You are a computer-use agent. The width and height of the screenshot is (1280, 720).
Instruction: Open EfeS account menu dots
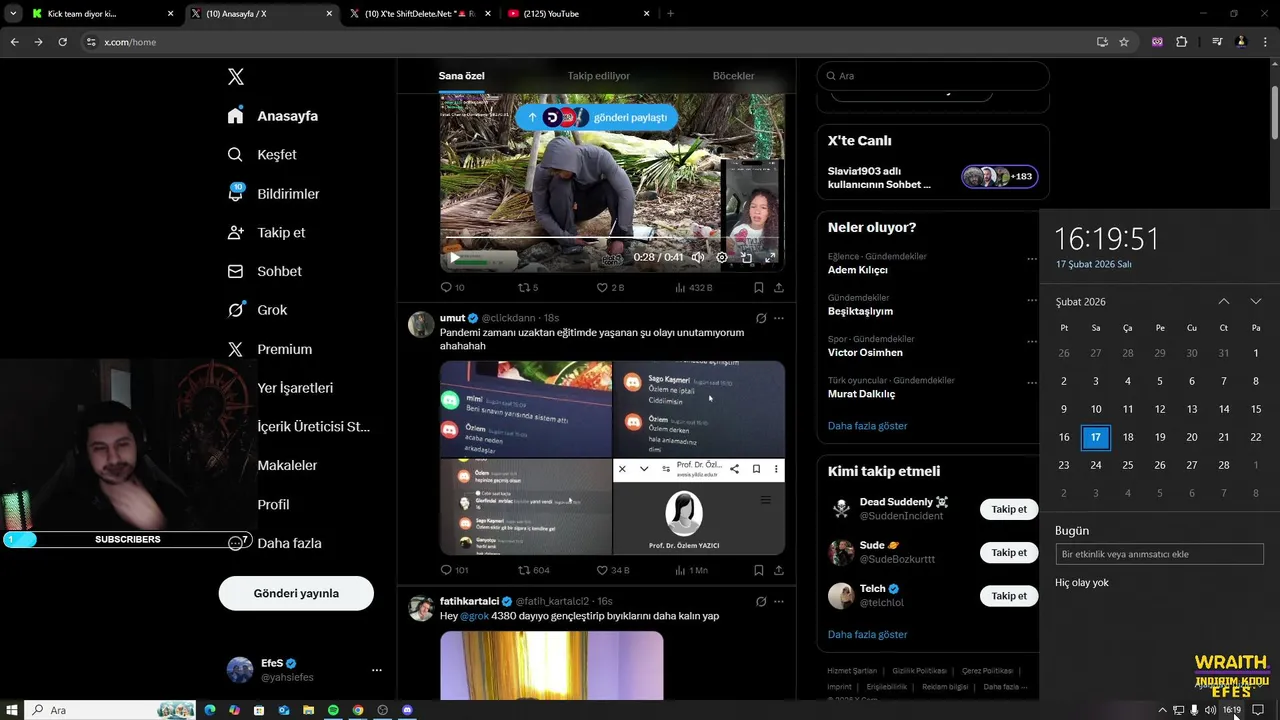(x=376, y=670)
